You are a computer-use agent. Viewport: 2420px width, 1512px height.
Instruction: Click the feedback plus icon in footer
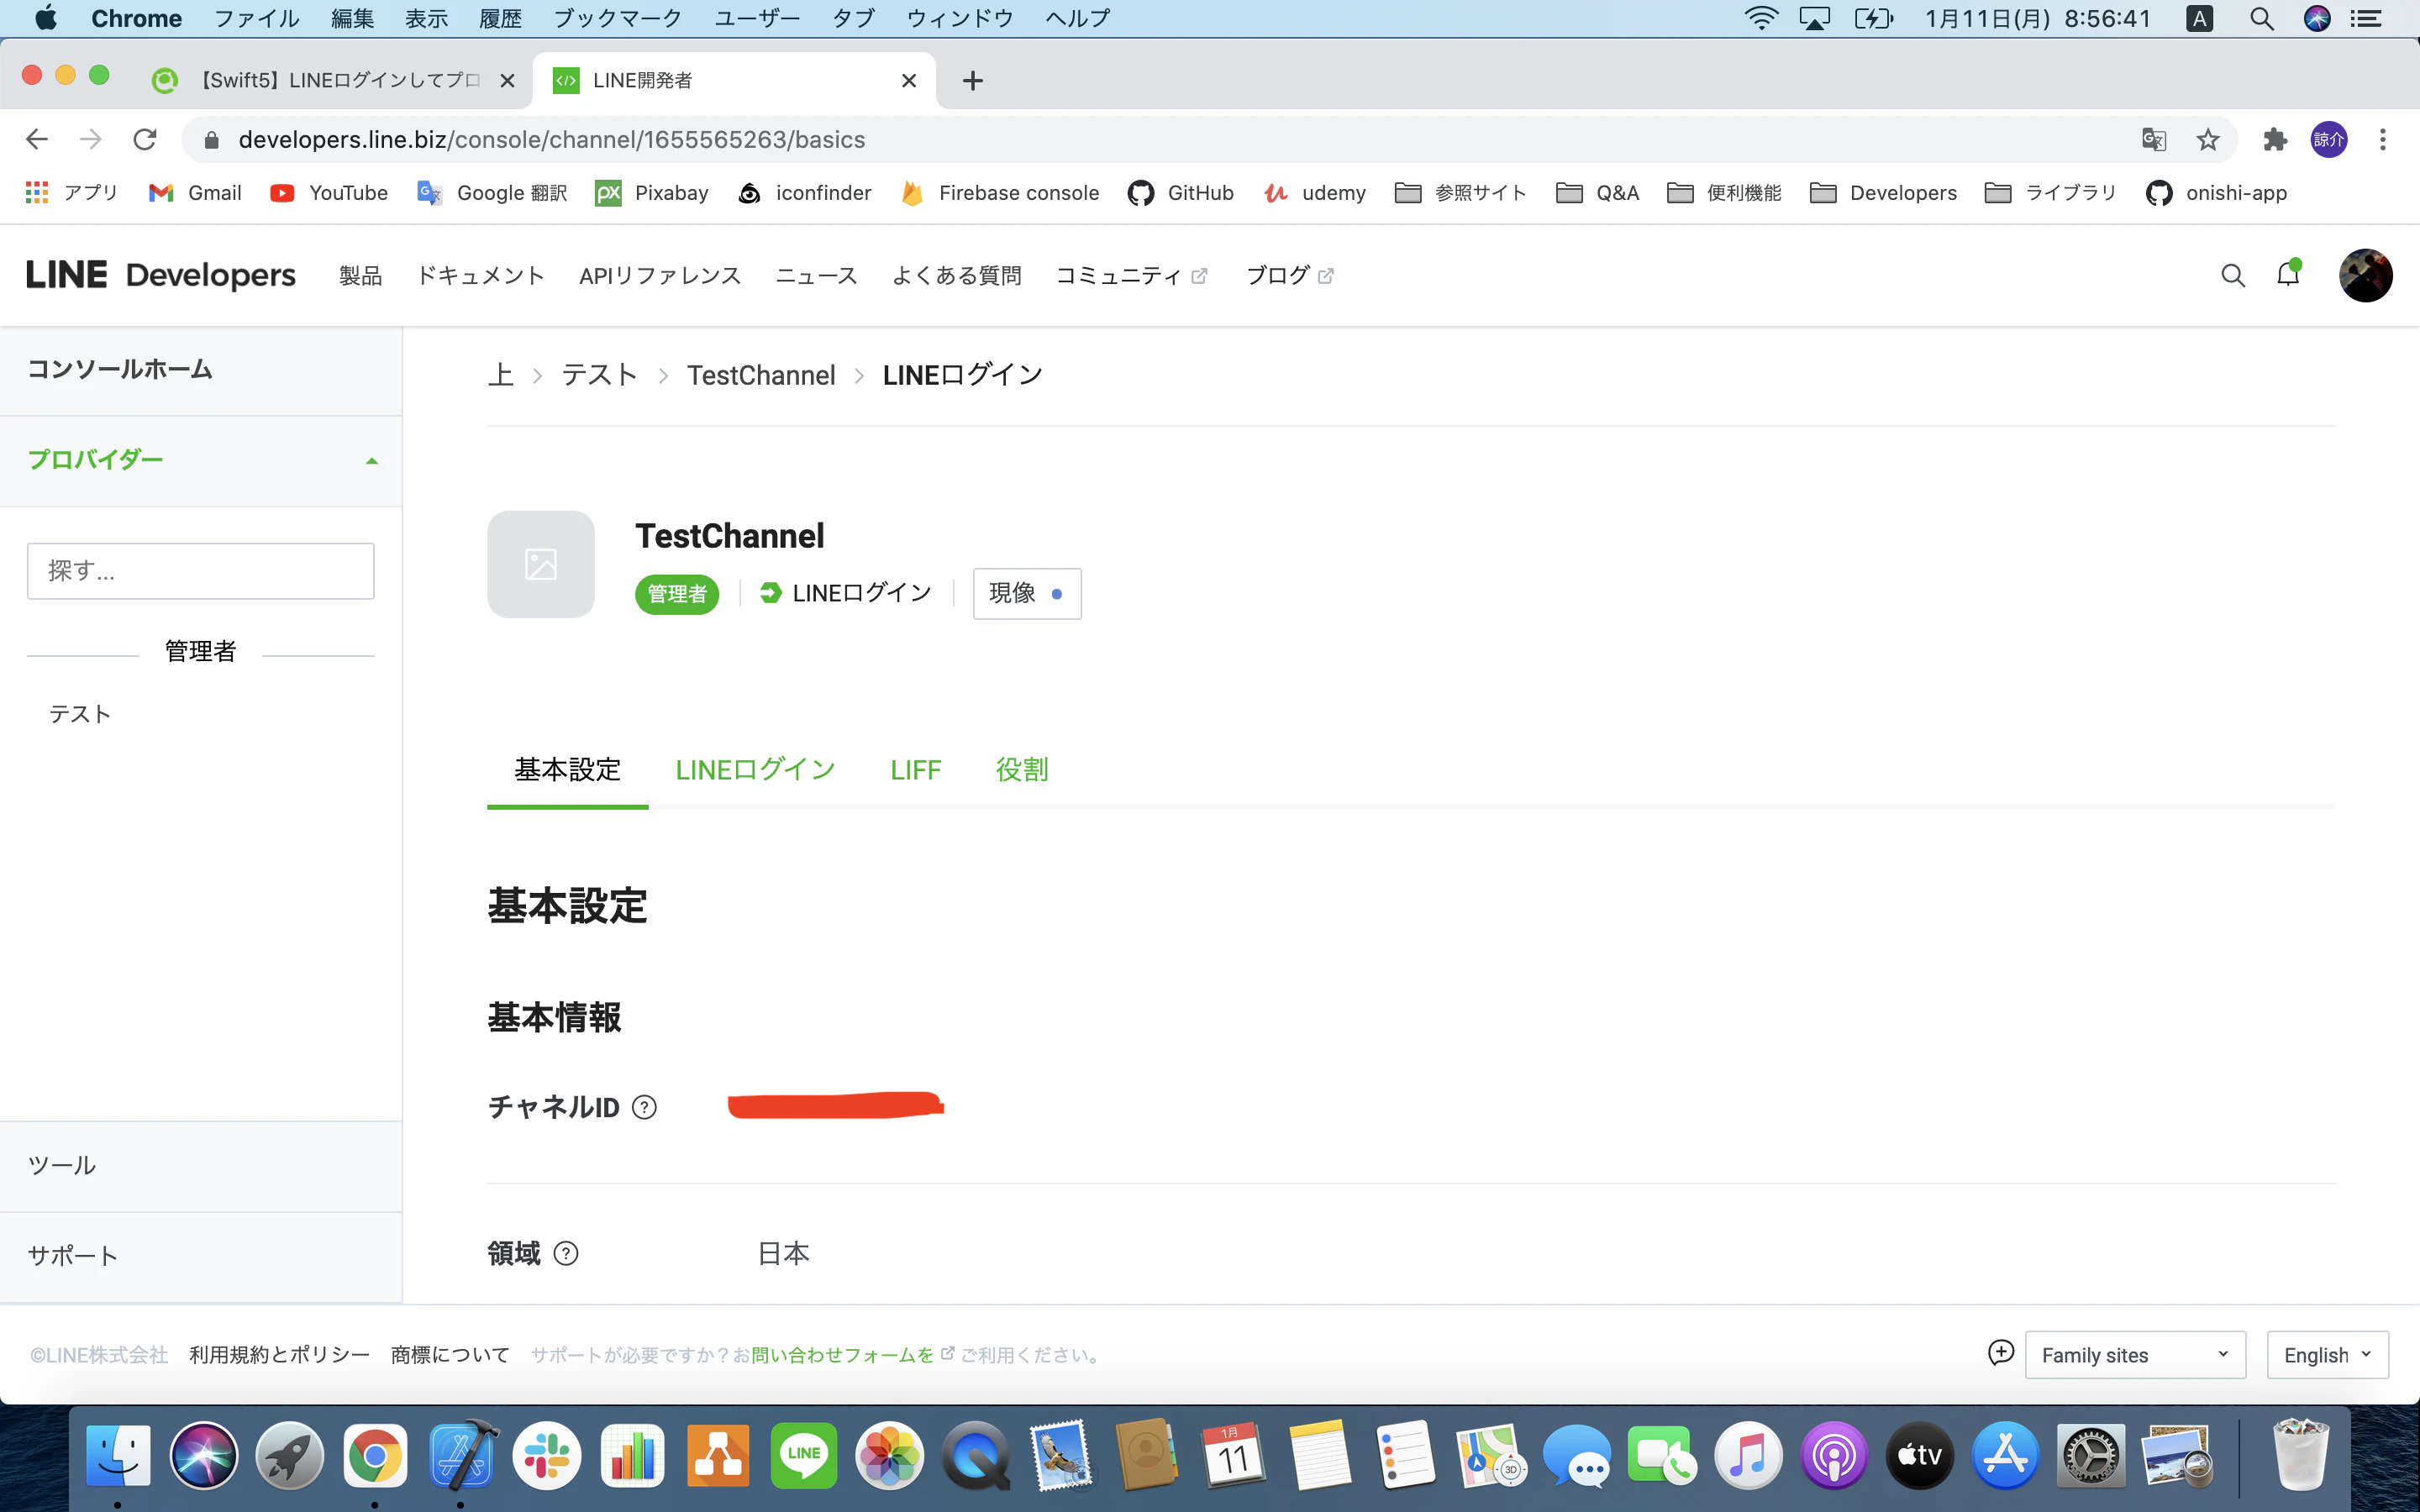point(2000,1353)
